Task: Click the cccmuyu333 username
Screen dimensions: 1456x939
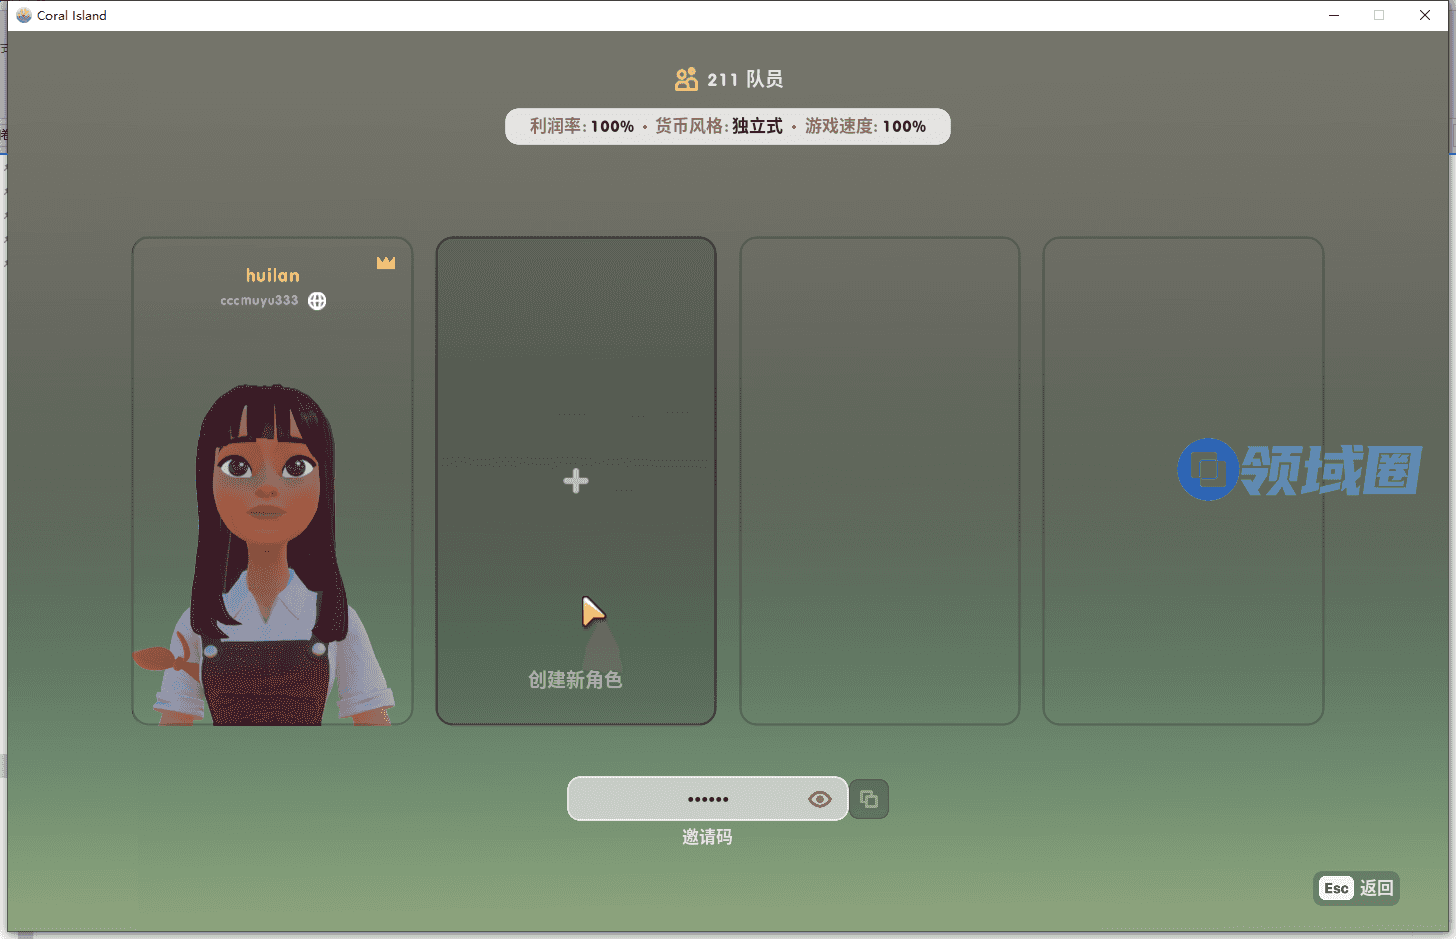Action: coord(259,301)
